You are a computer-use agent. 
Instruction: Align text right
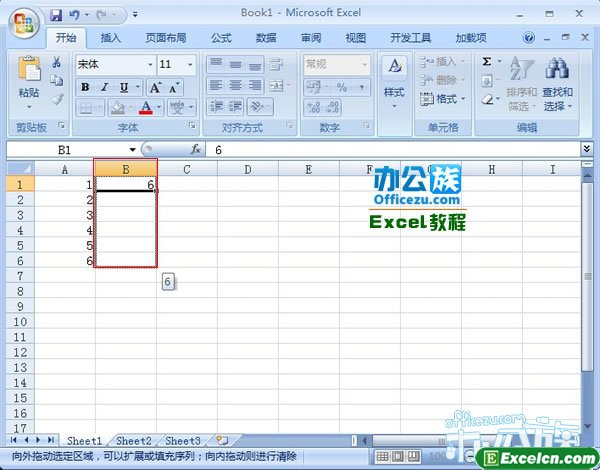(x=255, y=85)
